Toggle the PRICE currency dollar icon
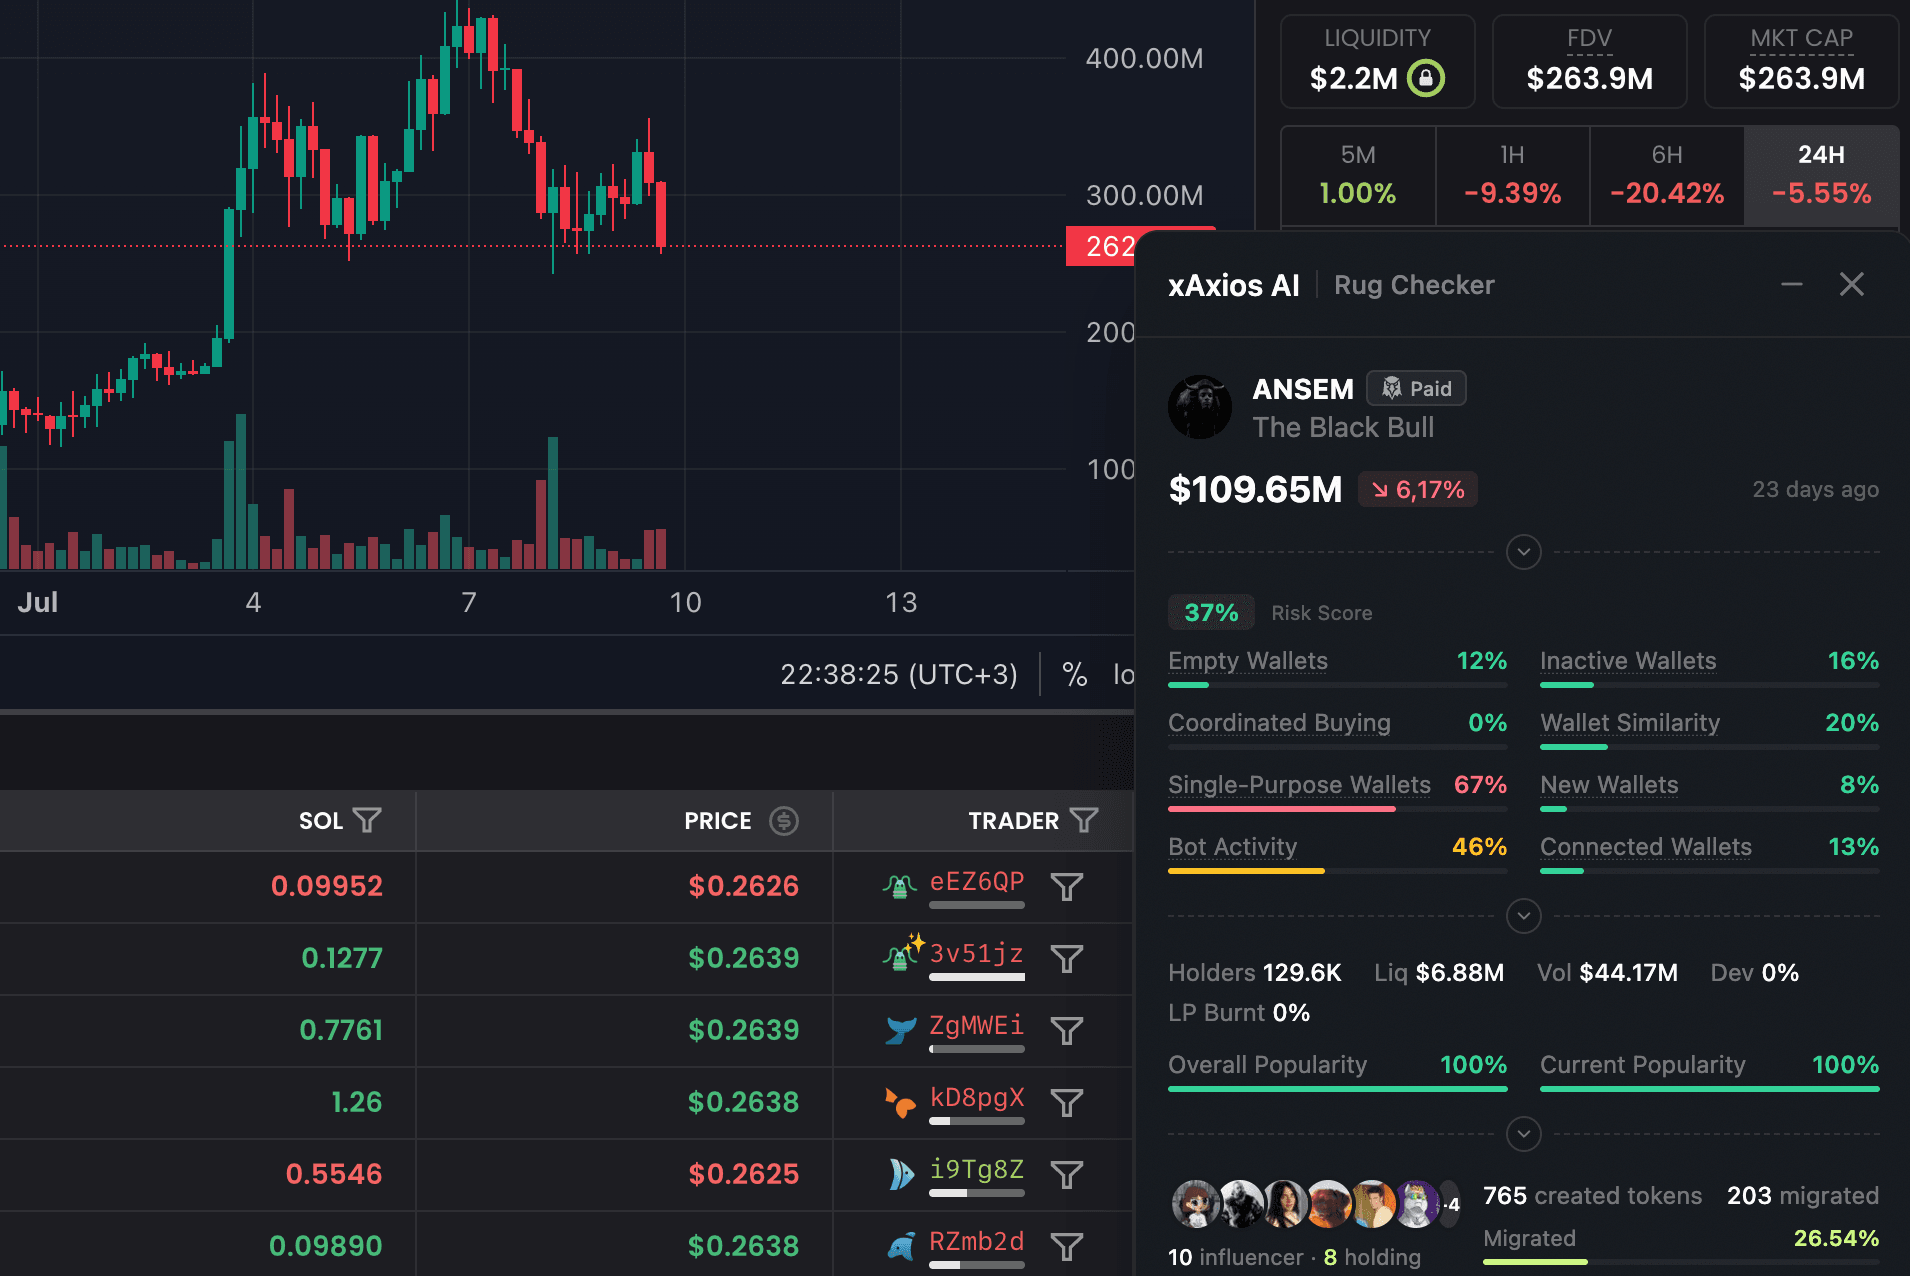 click(784, 821)
